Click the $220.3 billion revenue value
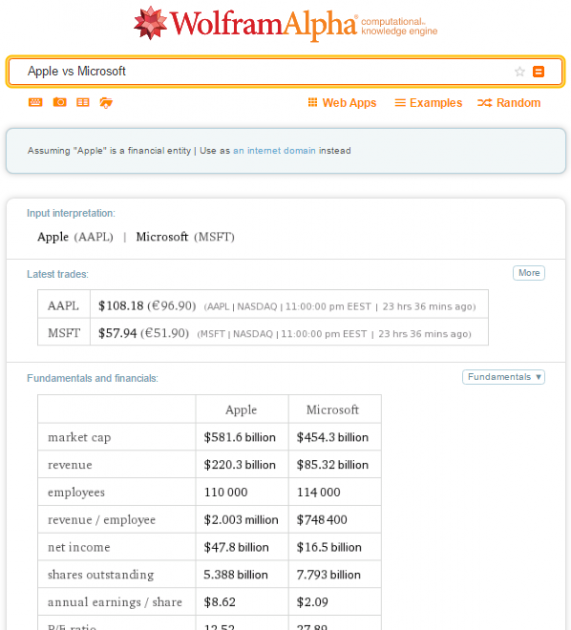Screen dimensions: 571x630 [x=240, y=465]
